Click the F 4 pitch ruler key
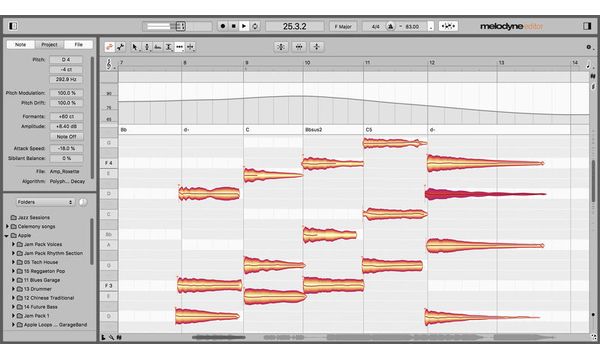 coord(109,163)
